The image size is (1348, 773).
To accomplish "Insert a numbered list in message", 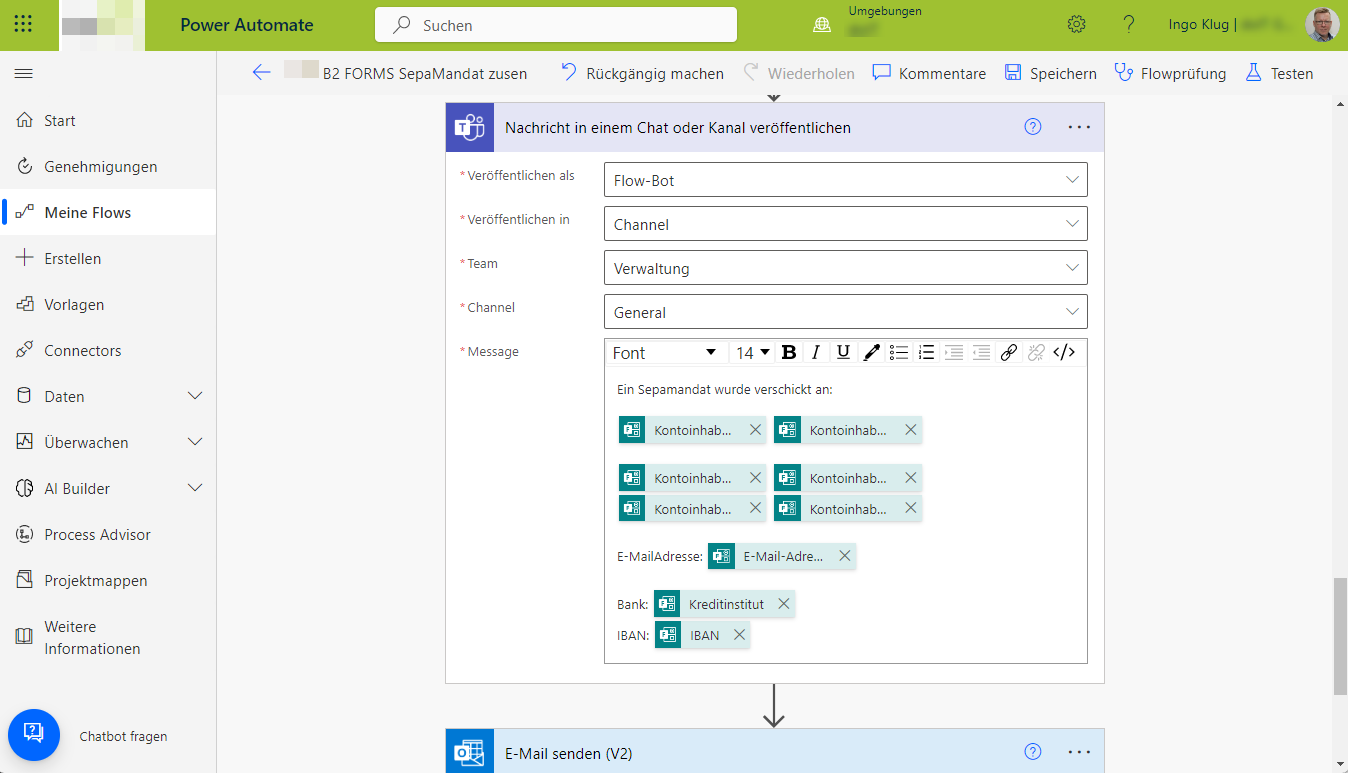I will pos(926,352).
